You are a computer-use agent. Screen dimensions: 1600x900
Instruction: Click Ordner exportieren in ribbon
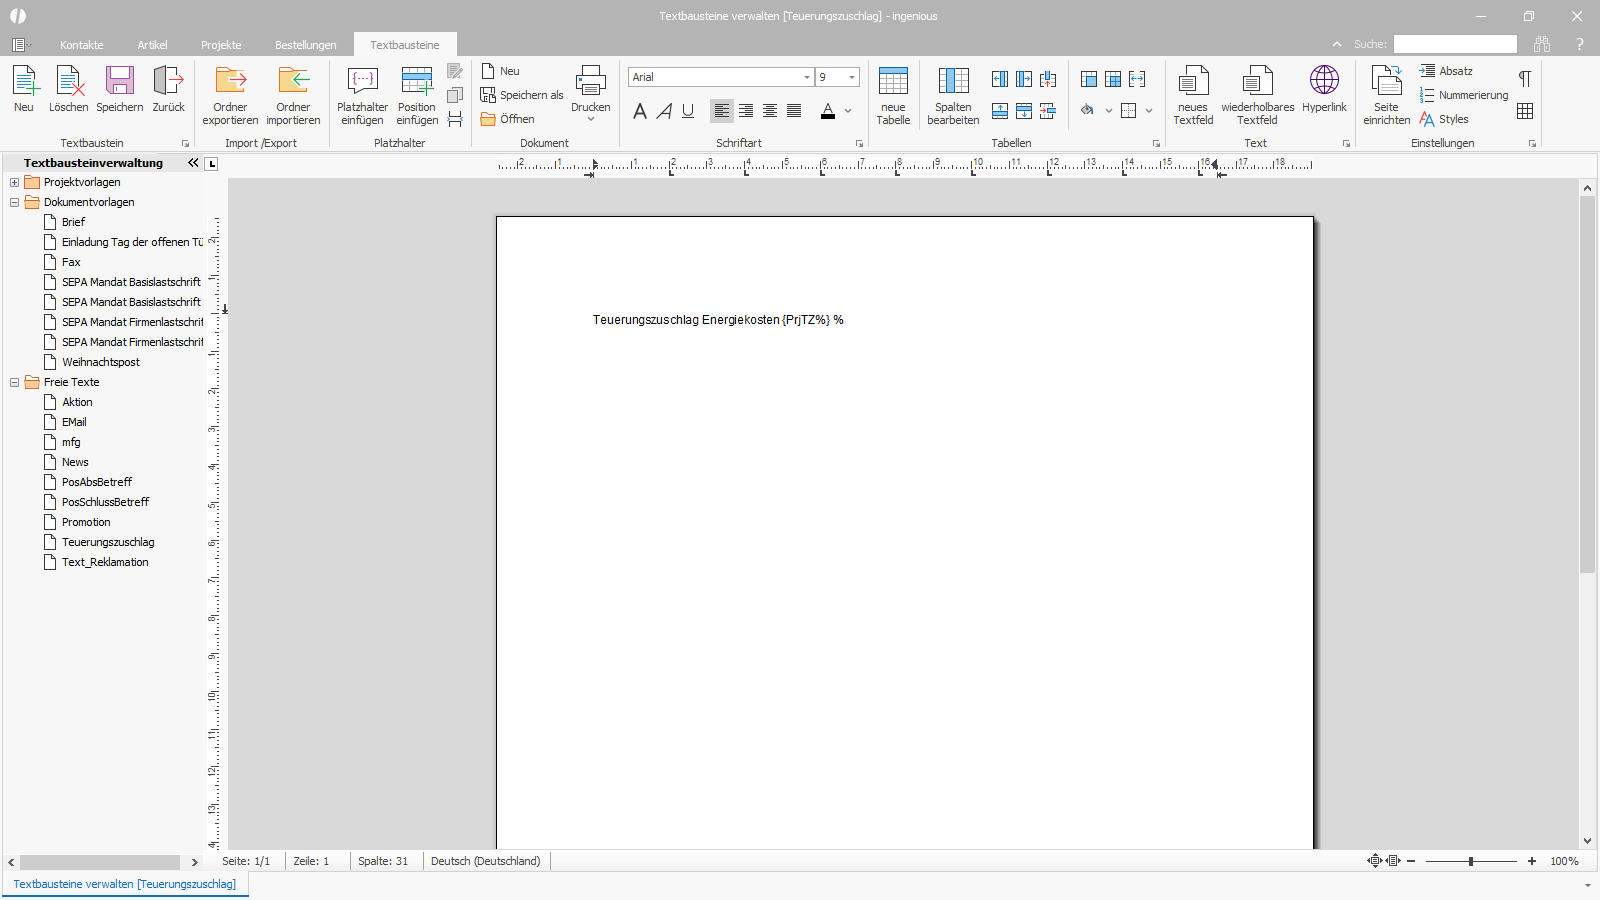tap(230, 96)
